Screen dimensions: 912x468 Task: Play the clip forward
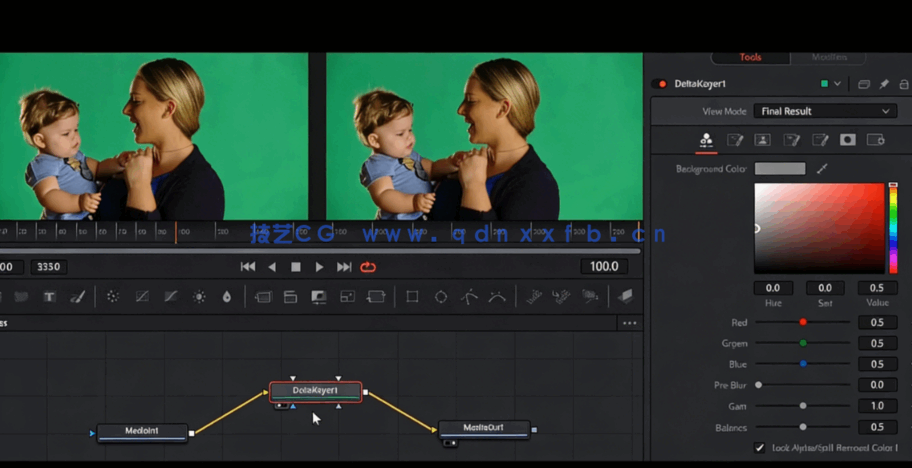tap(319, 267)
